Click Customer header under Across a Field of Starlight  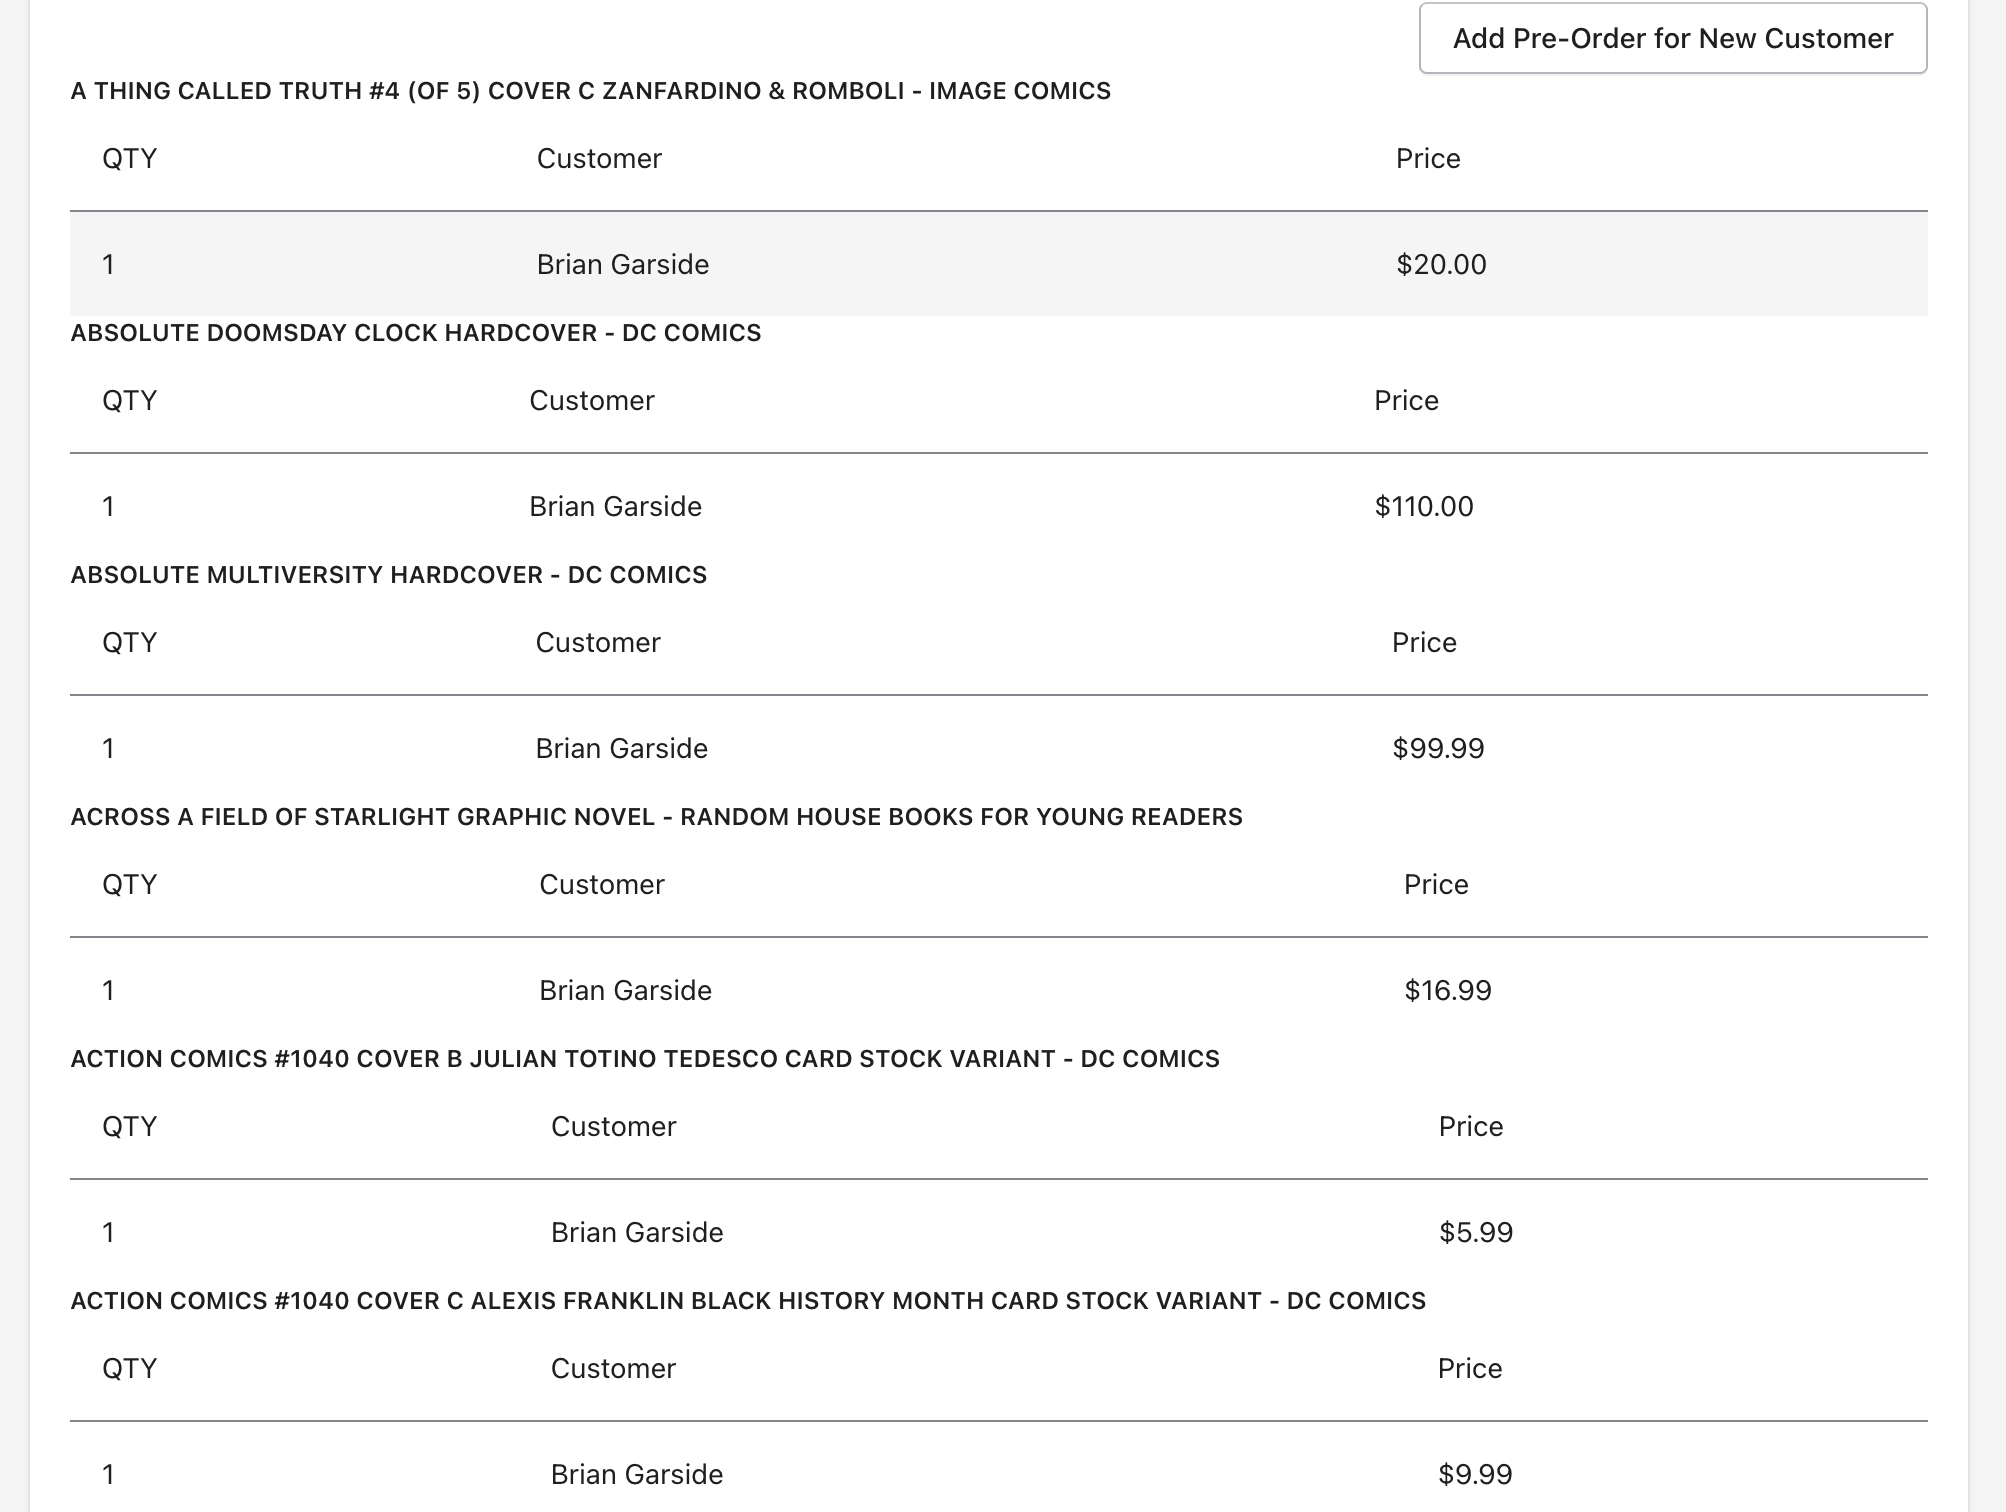pos(602,885)
